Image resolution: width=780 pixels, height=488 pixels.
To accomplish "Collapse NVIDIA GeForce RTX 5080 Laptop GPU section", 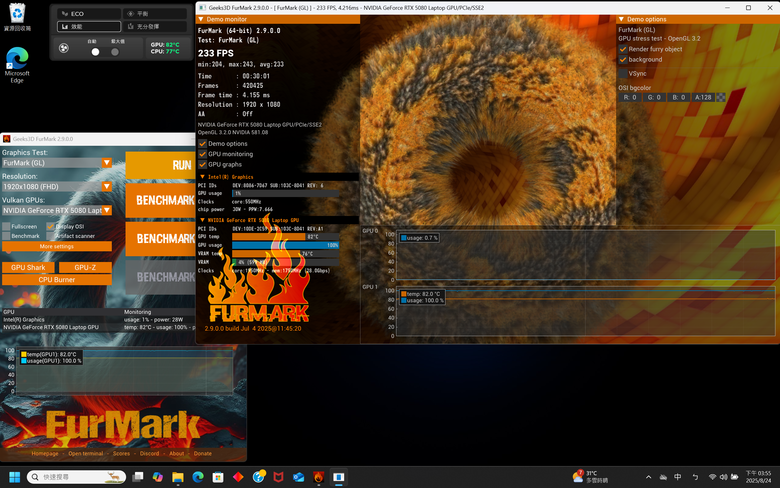I will (202, 220).
